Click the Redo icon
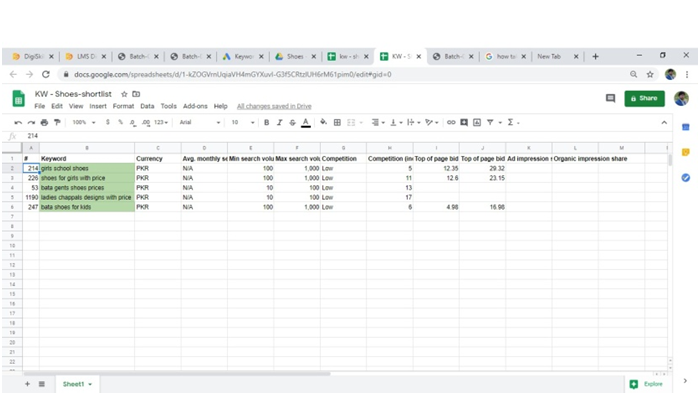Viewport: 700px width, 395px height. tap(31, 122)
